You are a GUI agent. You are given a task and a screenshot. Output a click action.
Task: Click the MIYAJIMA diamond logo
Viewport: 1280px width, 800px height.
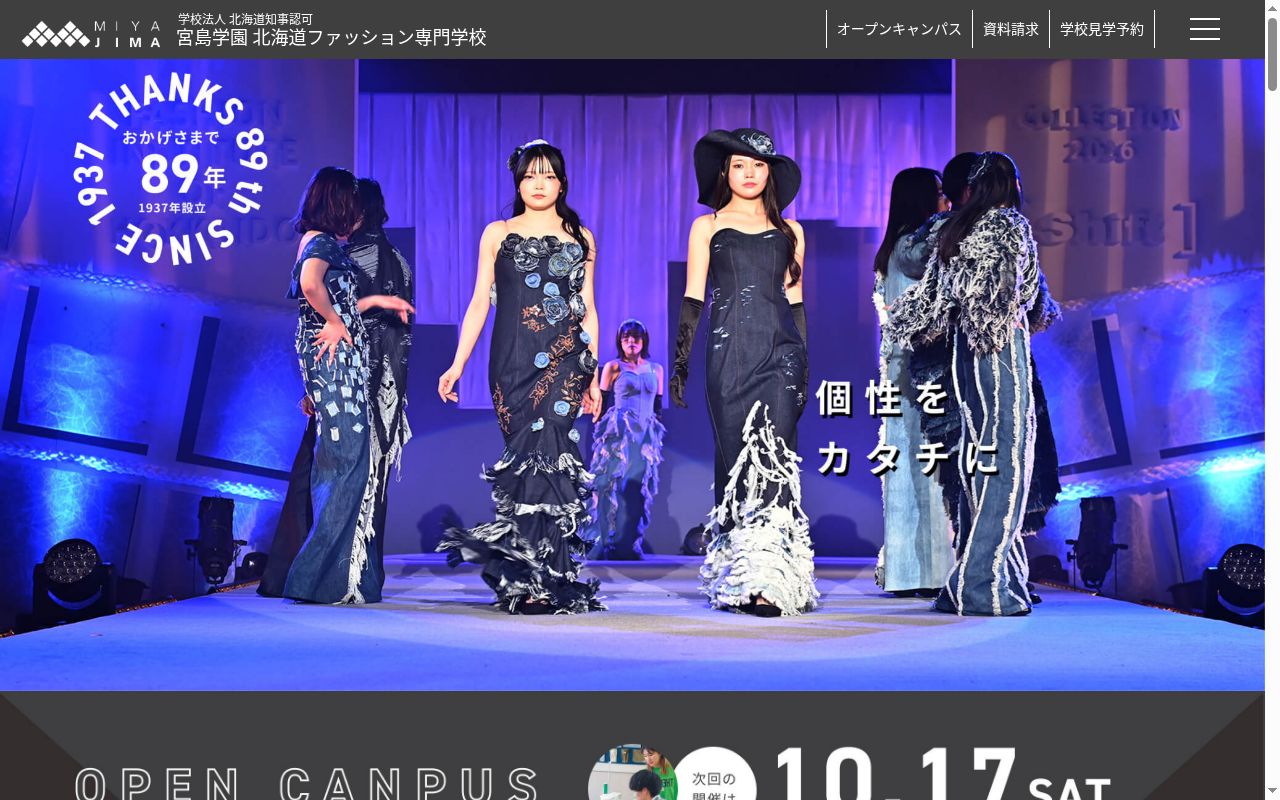91,34
